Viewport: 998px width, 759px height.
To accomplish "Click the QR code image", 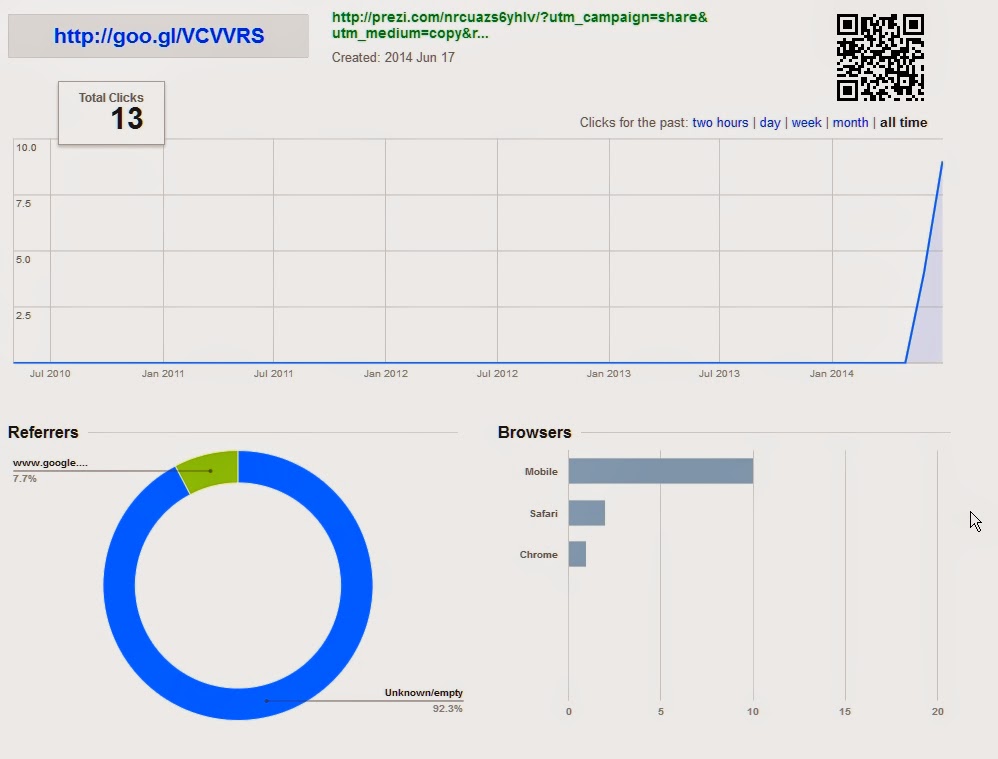I will pos(880,57).
